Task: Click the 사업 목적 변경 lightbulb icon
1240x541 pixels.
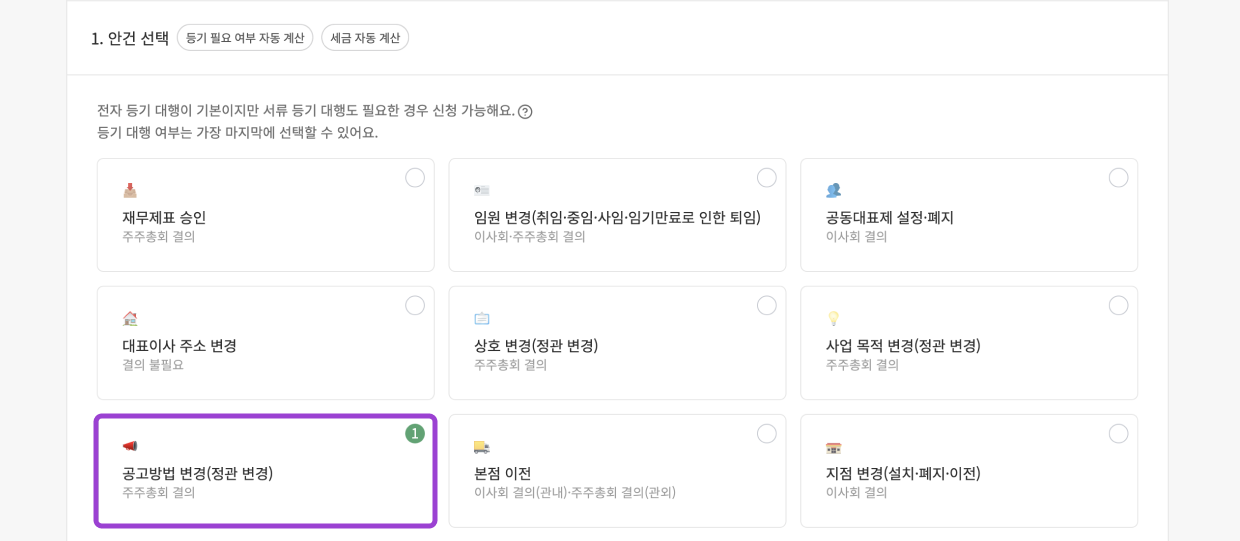Action: click(833, 318)
